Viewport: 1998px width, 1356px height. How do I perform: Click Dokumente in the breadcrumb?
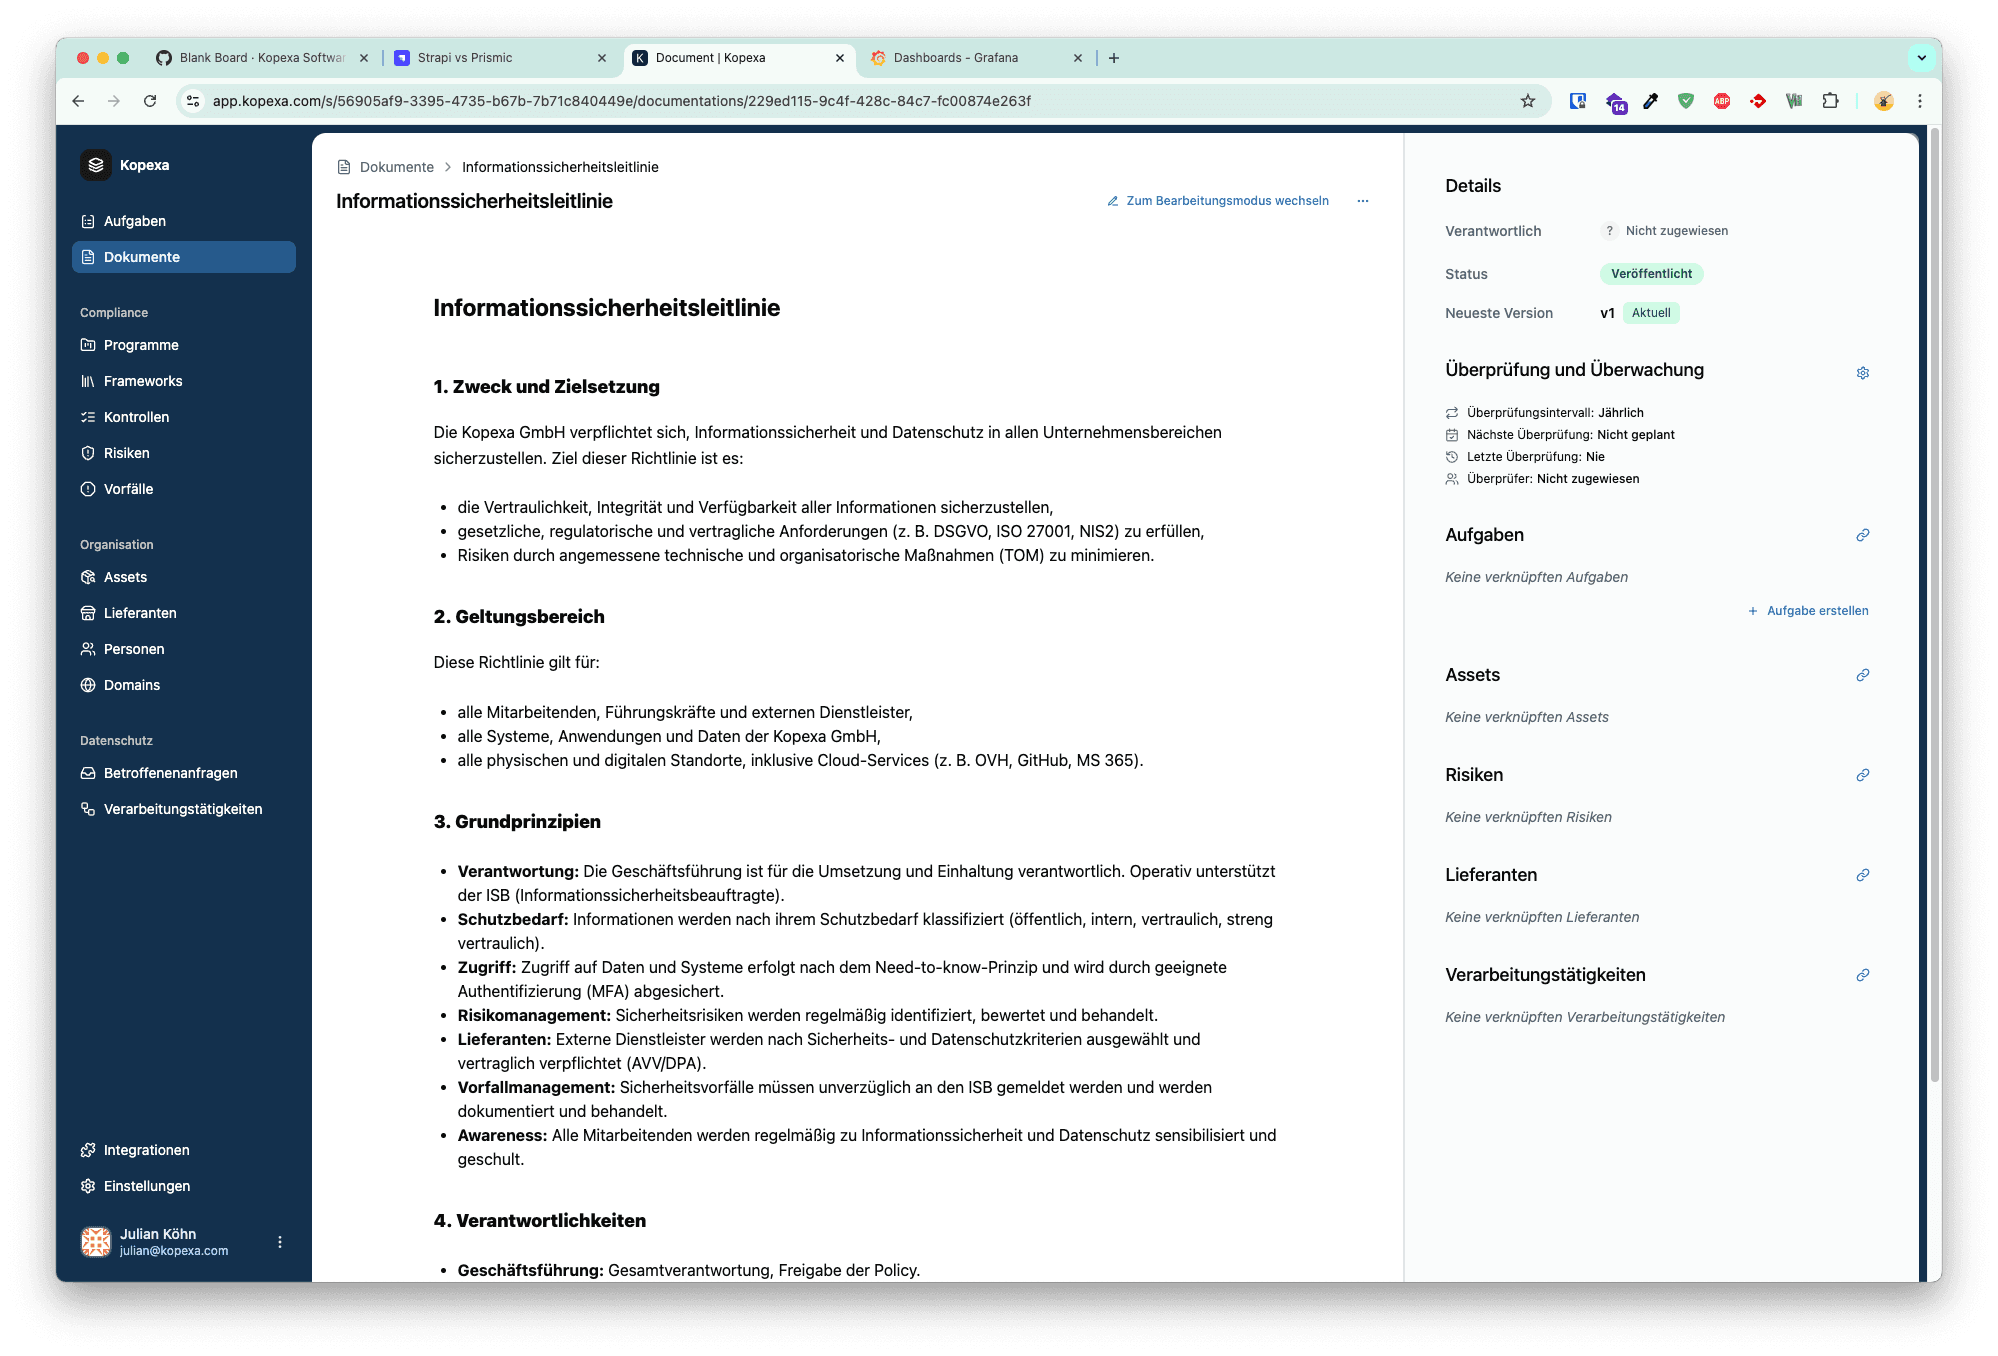[x=396, y=167]
